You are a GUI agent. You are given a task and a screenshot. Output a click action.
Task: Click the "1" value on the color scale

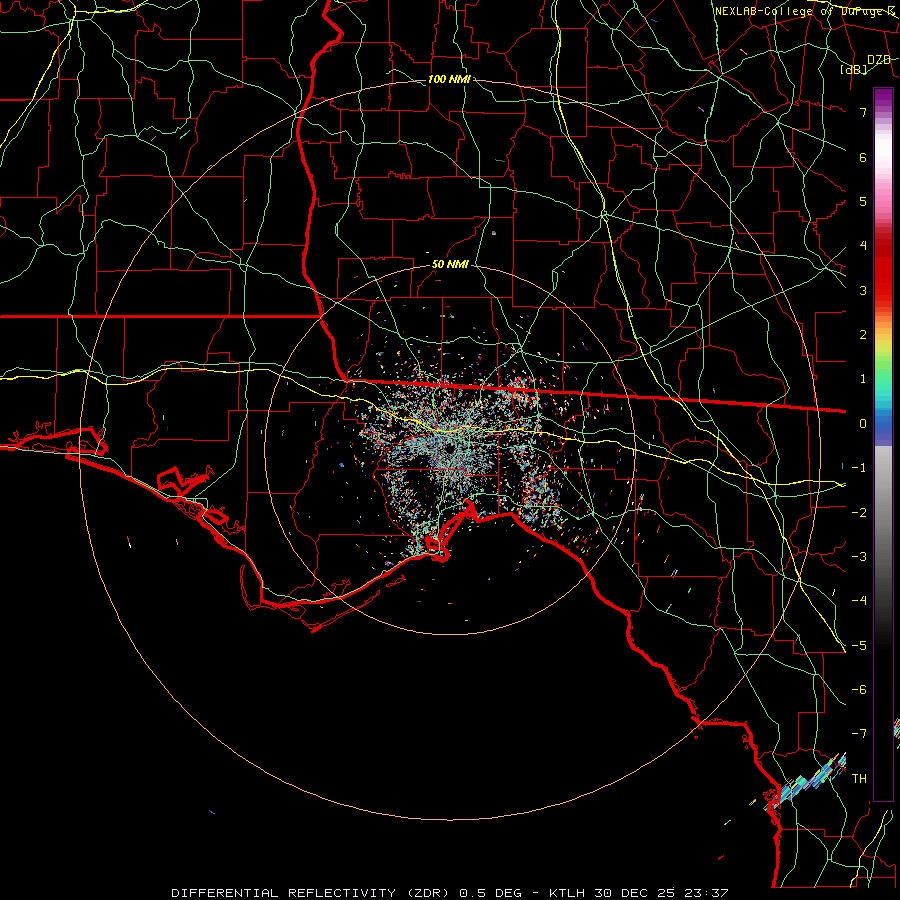coord(863,379)
